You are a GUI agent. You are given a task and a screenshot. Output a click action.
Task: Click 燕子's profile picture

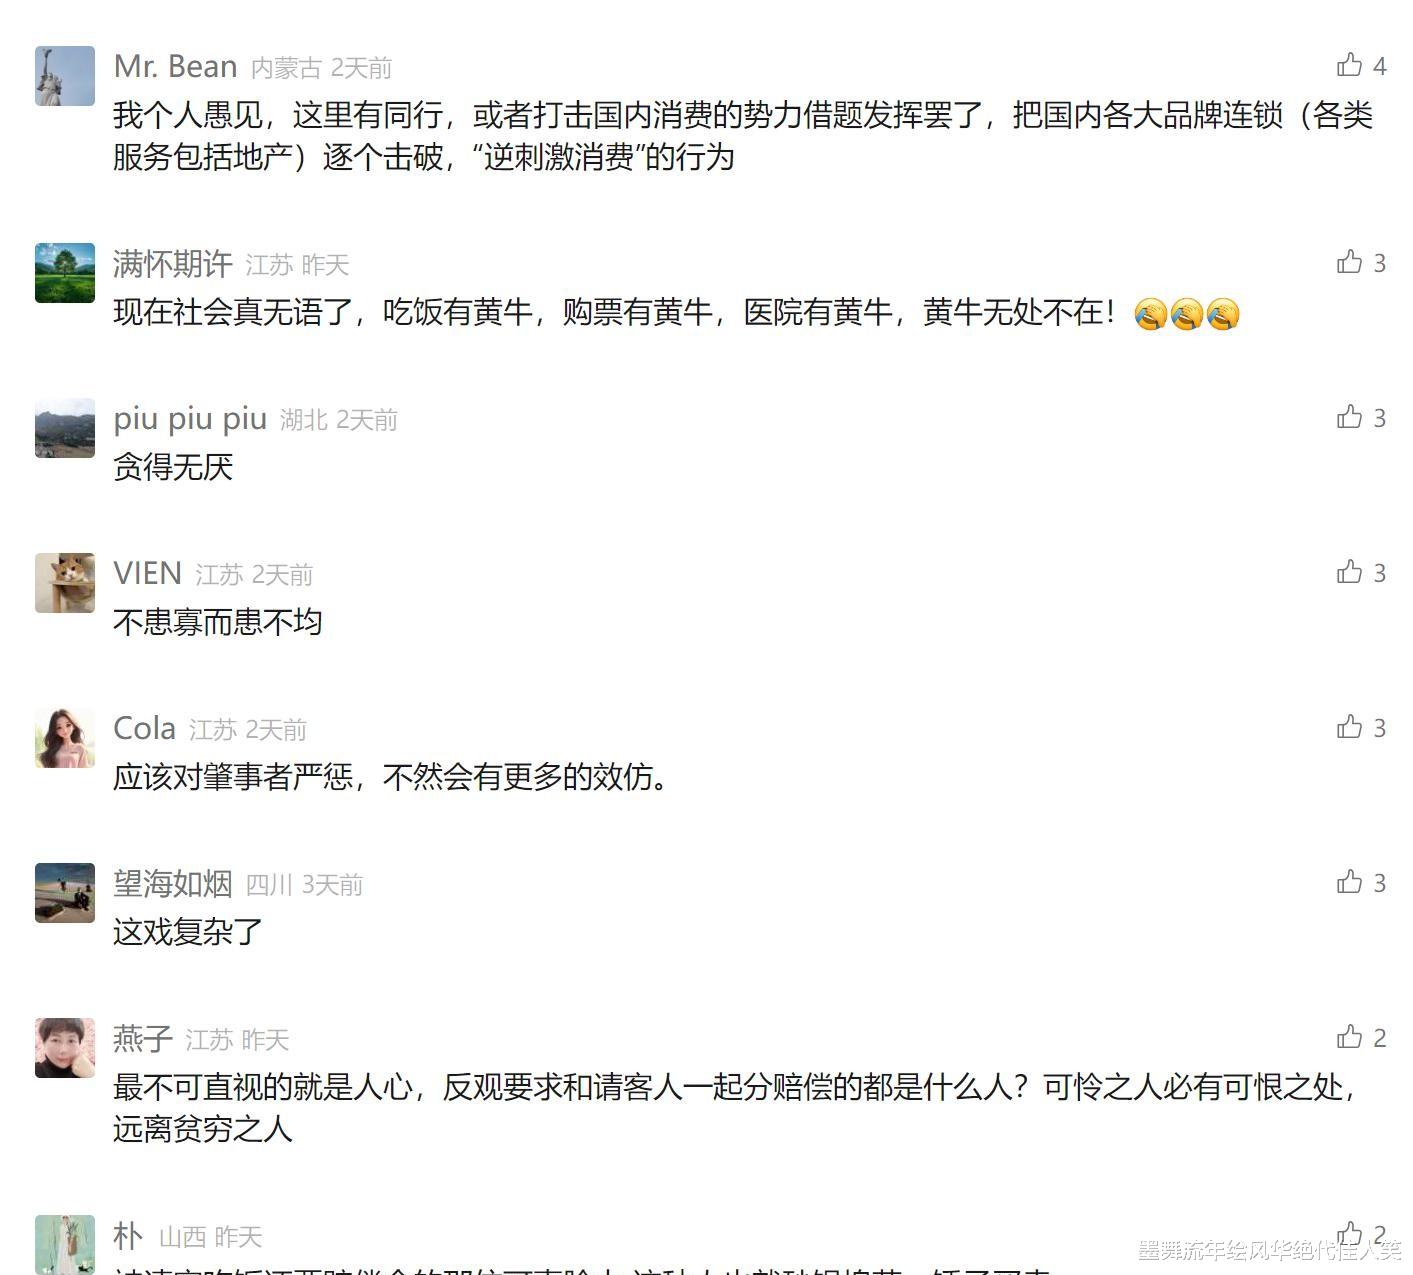click(x=65, y=1048)
